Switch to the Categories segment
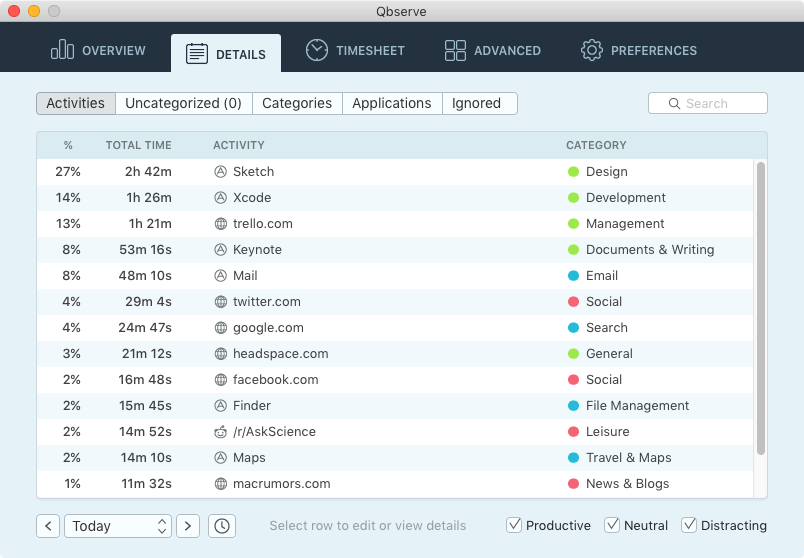This screenshot has height=558, width=804. pyautogui.click(x=297, y=104)
